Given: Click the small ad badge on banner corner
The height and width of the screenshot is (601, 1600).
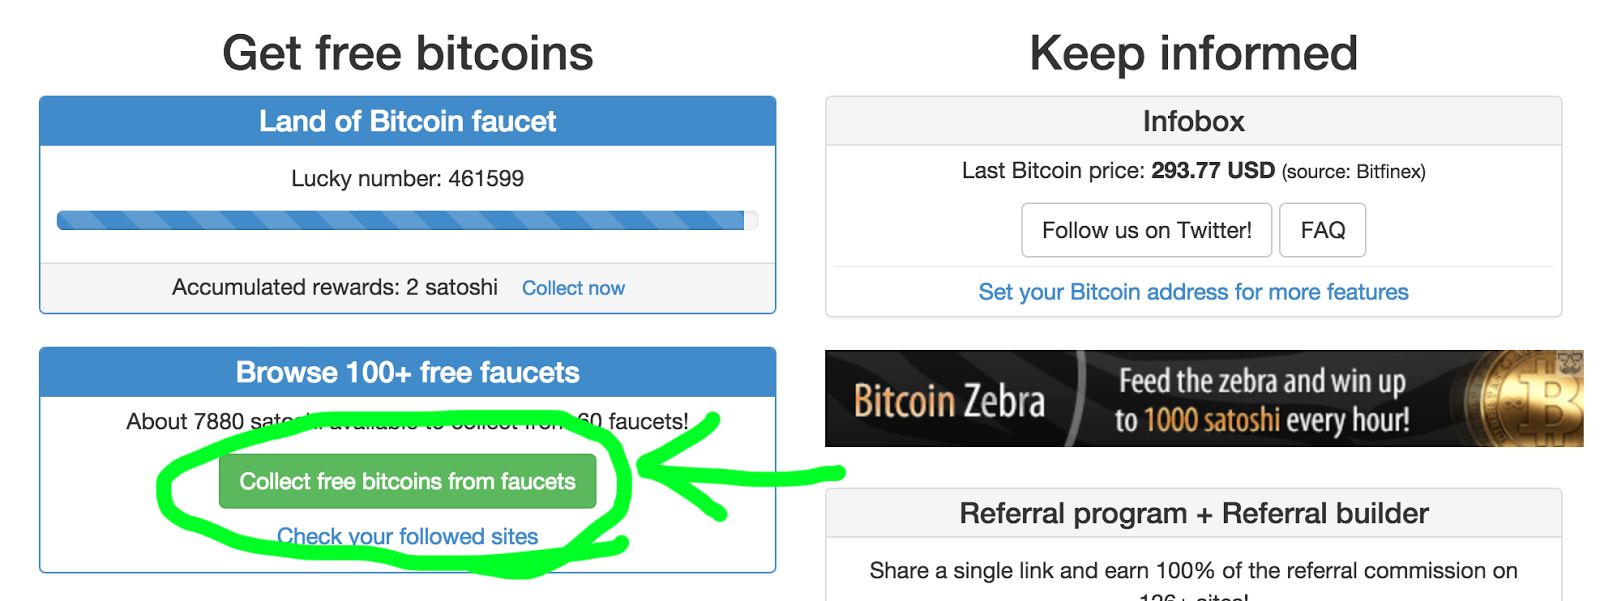Looking at the screenshot, I should (1571, 361).
